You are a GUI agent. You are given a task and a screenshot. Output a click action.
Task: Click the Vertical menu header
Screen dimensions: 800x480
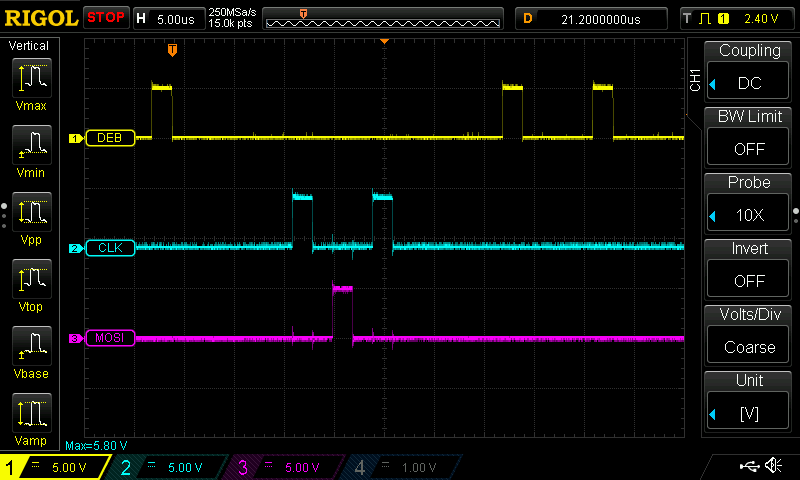tap(29, 46)
